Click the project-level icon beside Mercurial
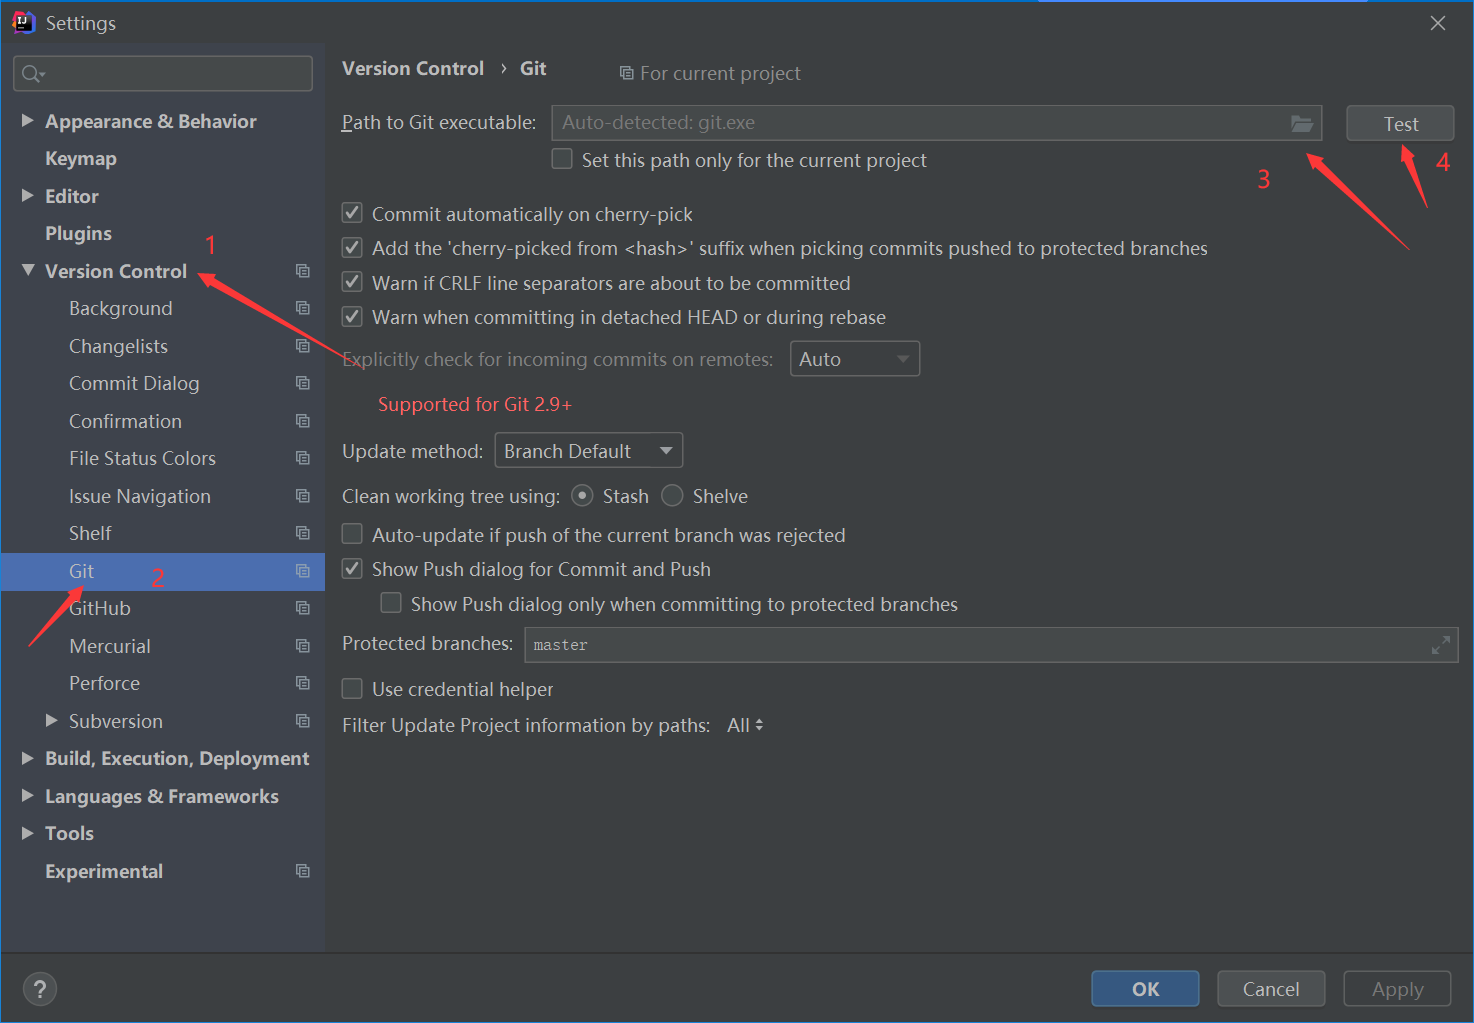 pos(303,646)
